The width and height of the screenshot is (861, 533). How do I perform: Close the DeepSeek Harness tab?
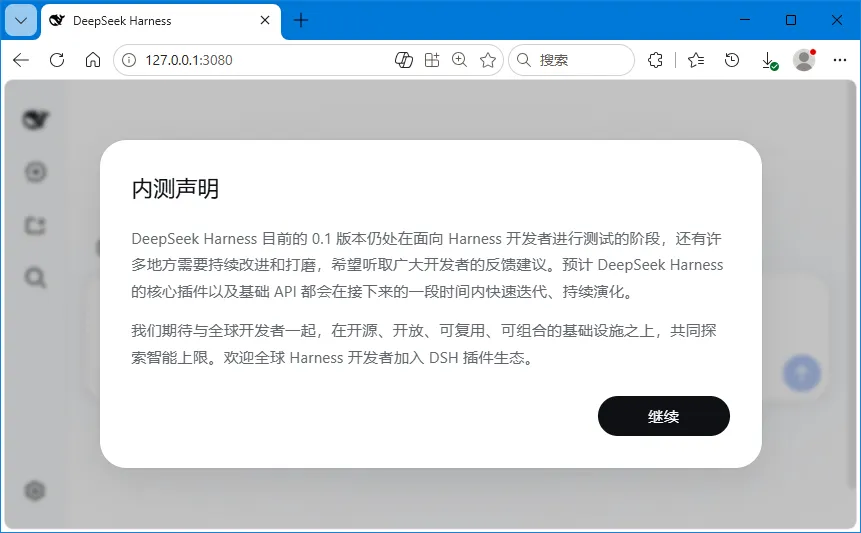click(265, 20)
